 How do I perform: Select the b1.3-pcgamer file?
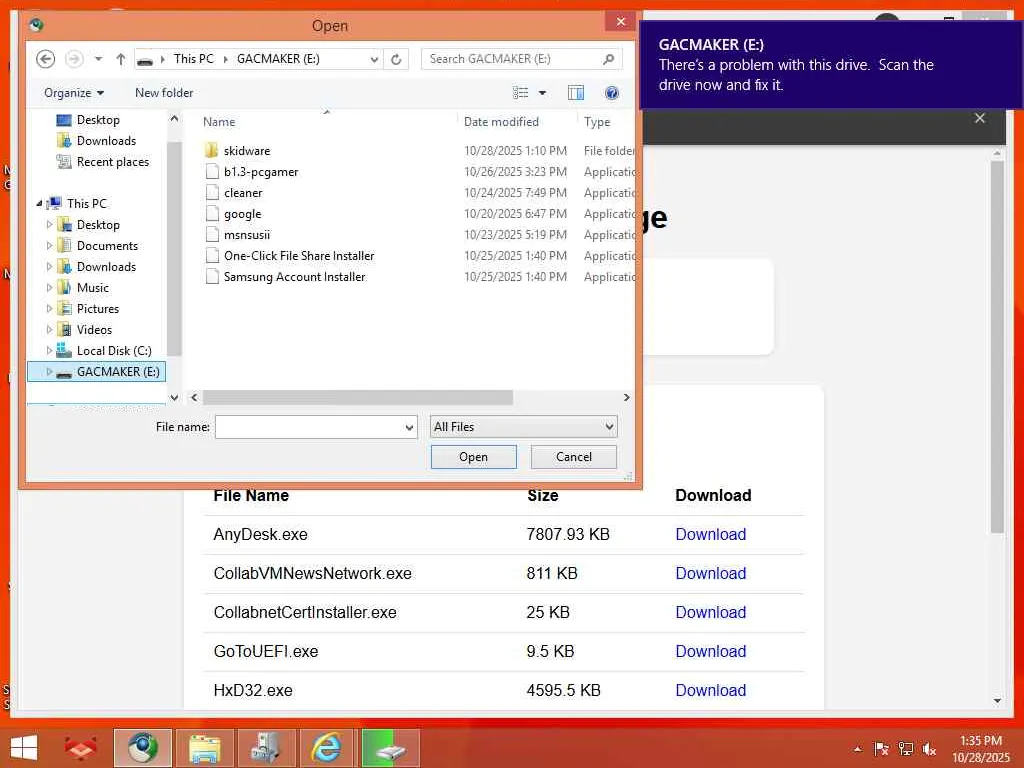pos(261,172)
